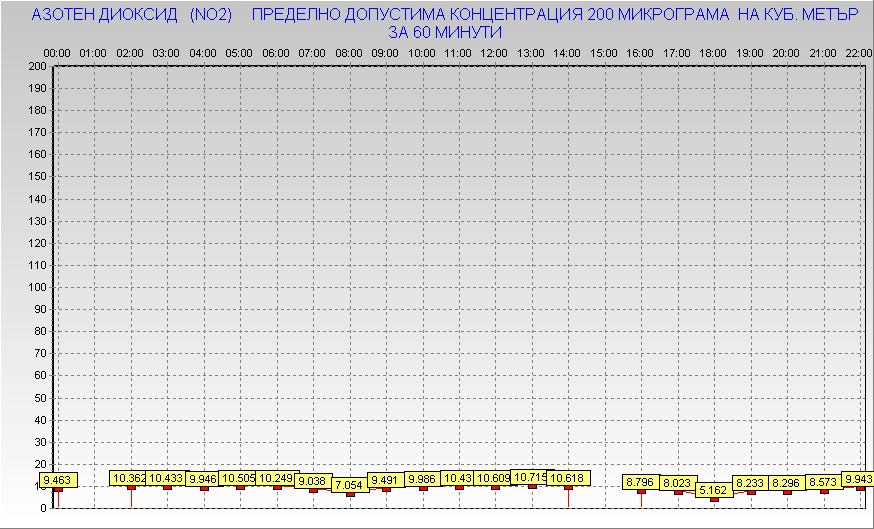Click the 7.054 data point label
Image resolution: width=874 pixels, height=529 pixels.
[349, 485]
